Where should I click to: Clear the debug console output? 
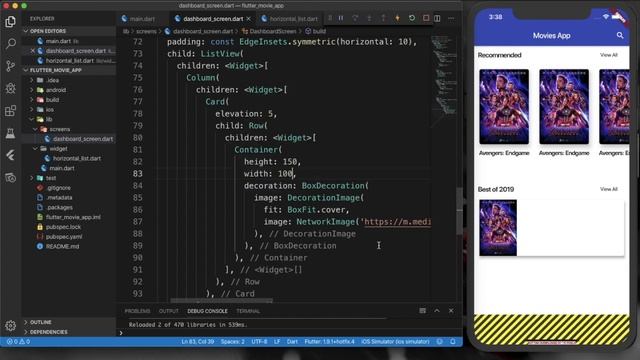(422, 311)
